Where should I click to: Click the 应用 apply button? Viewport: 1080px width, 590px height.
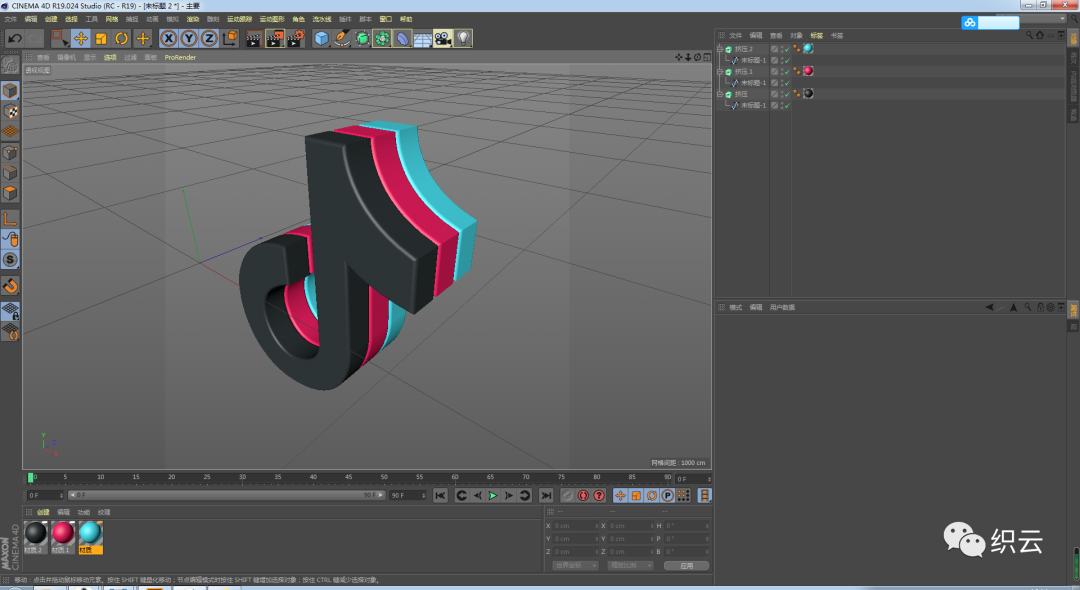pos(687,566)
